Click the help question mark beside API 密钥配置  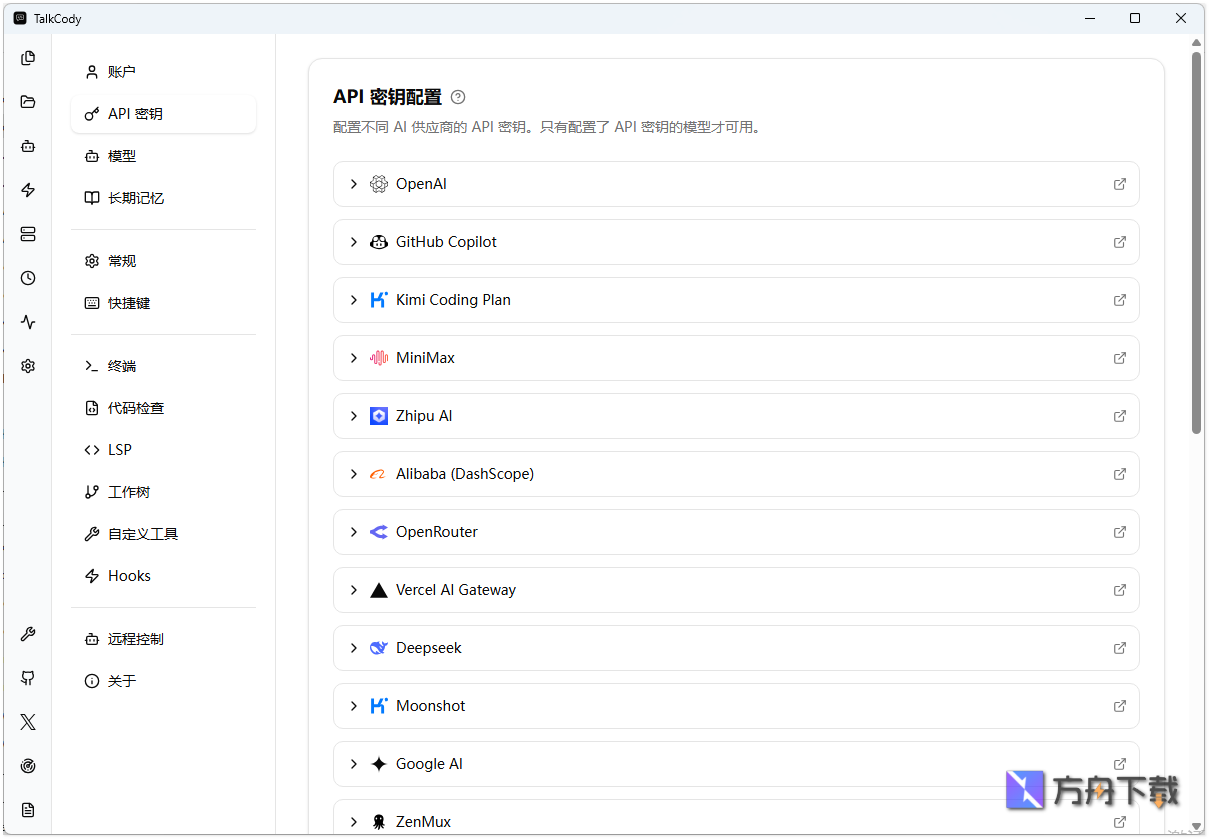(x=458, y=97)
